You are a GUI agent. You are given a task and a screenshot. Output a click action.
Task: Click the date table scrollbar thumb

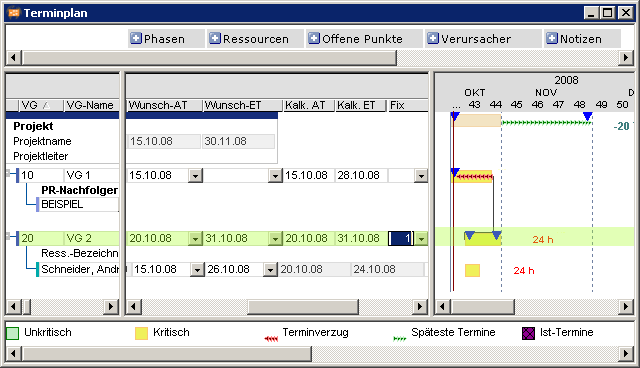(x=303, y=306)
